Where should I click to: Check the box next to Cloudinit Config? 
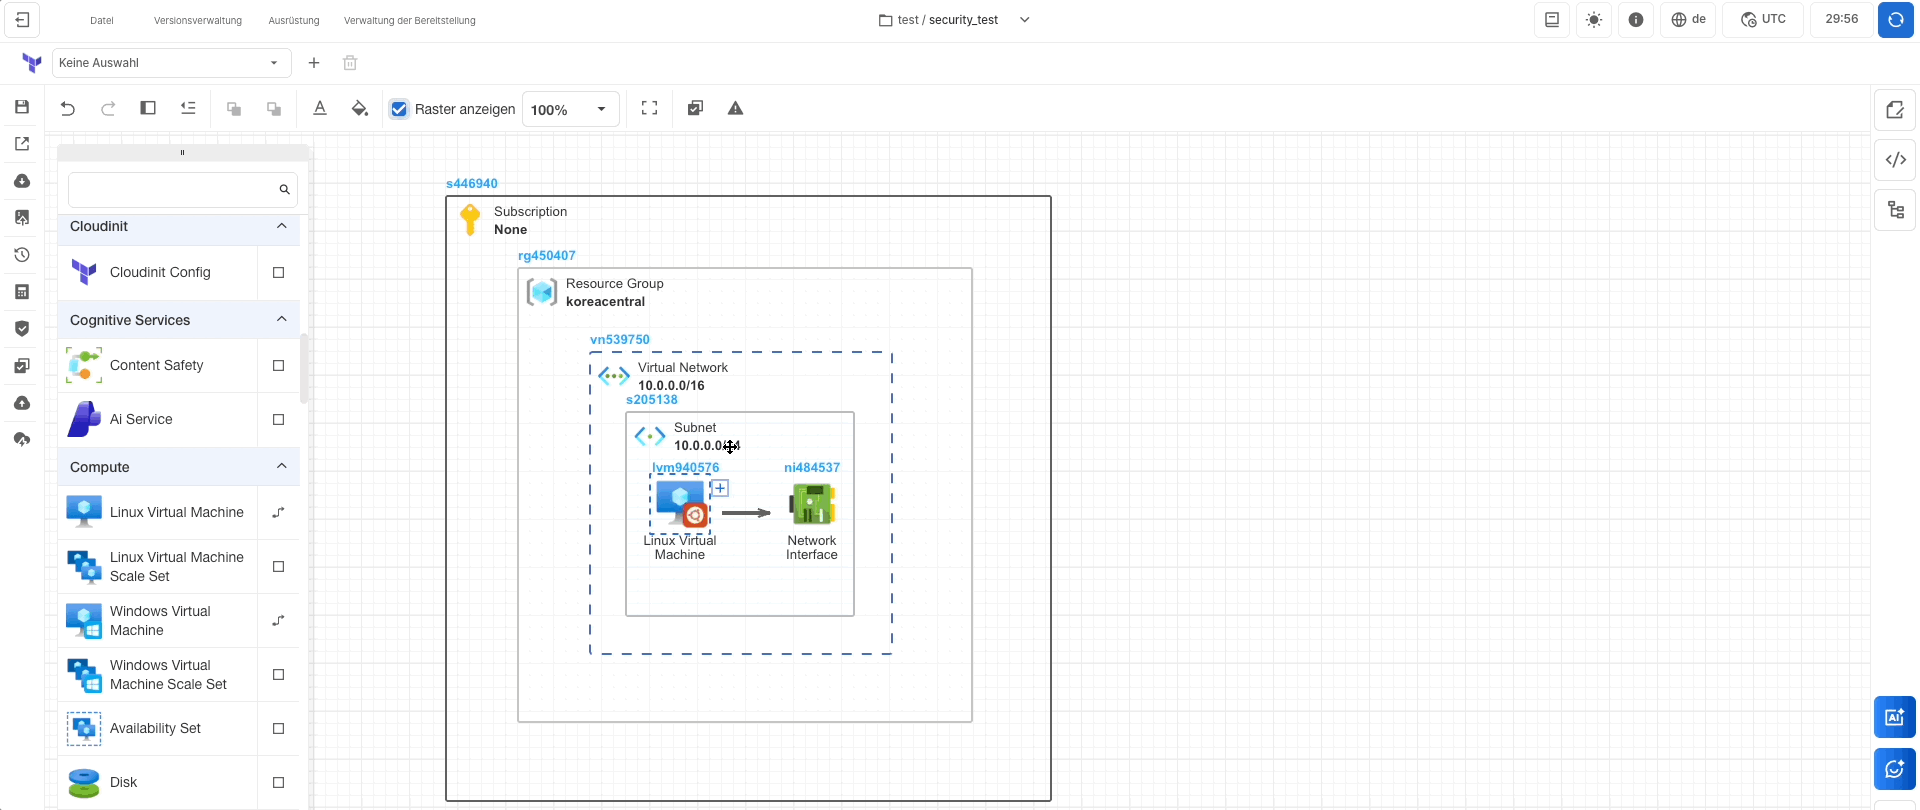(x=279, y=273)
